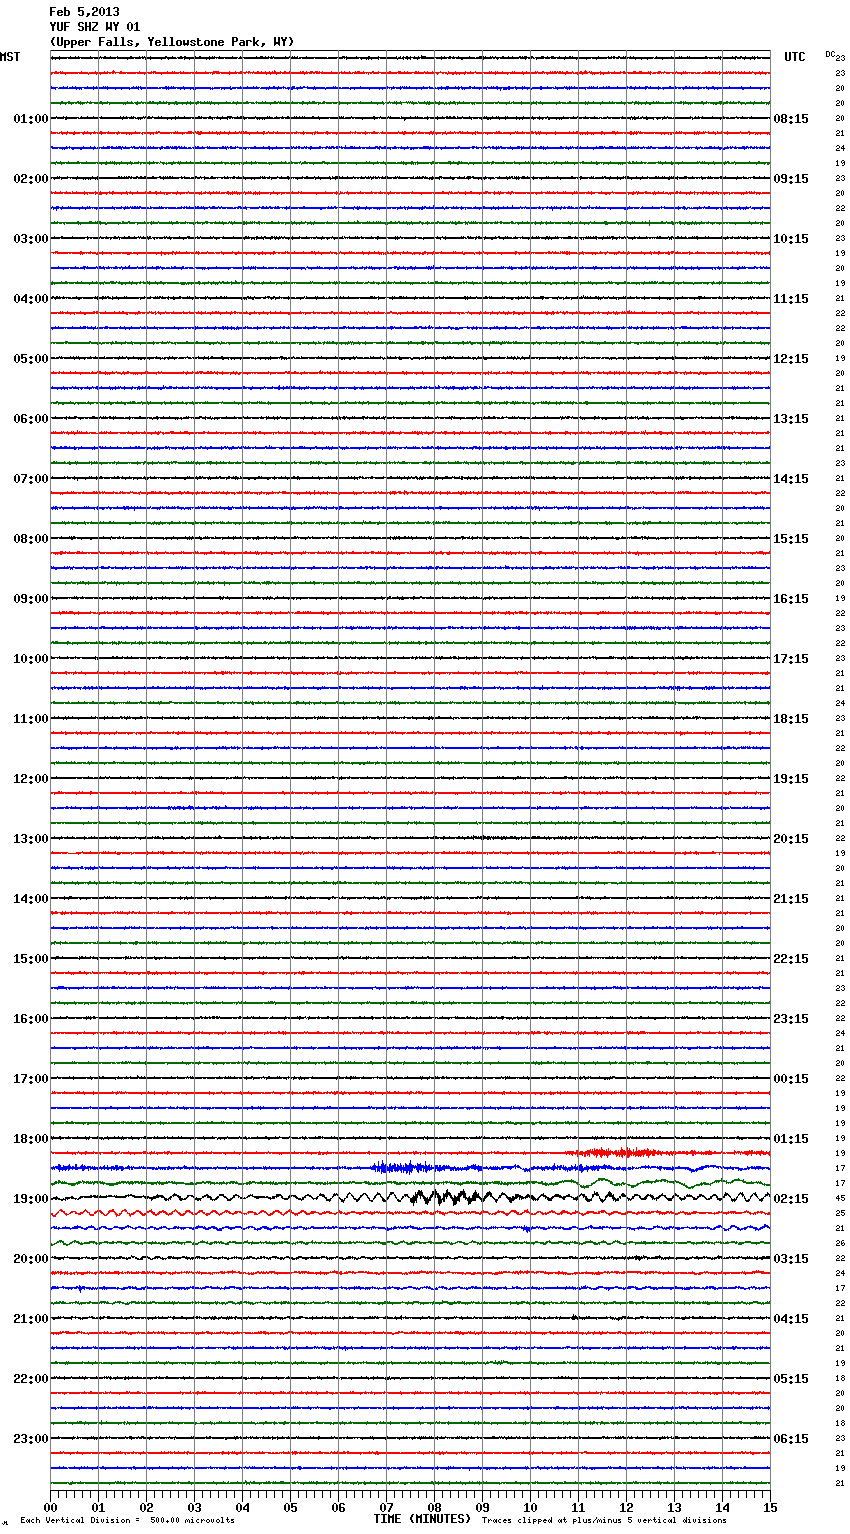Select the 19:00 MST time label
Screen dimensions: 850x1534
31,1199
